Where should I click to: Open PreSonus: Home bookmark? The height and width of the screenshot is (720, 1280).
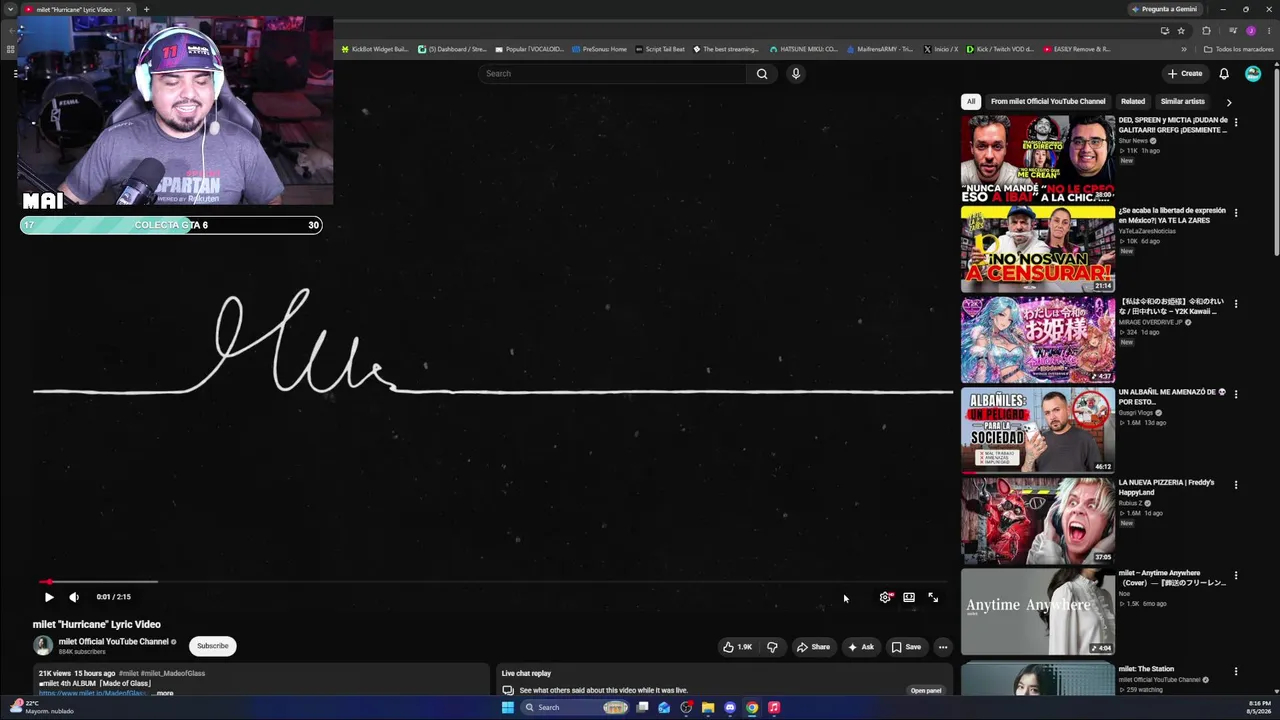click(599, 49)
